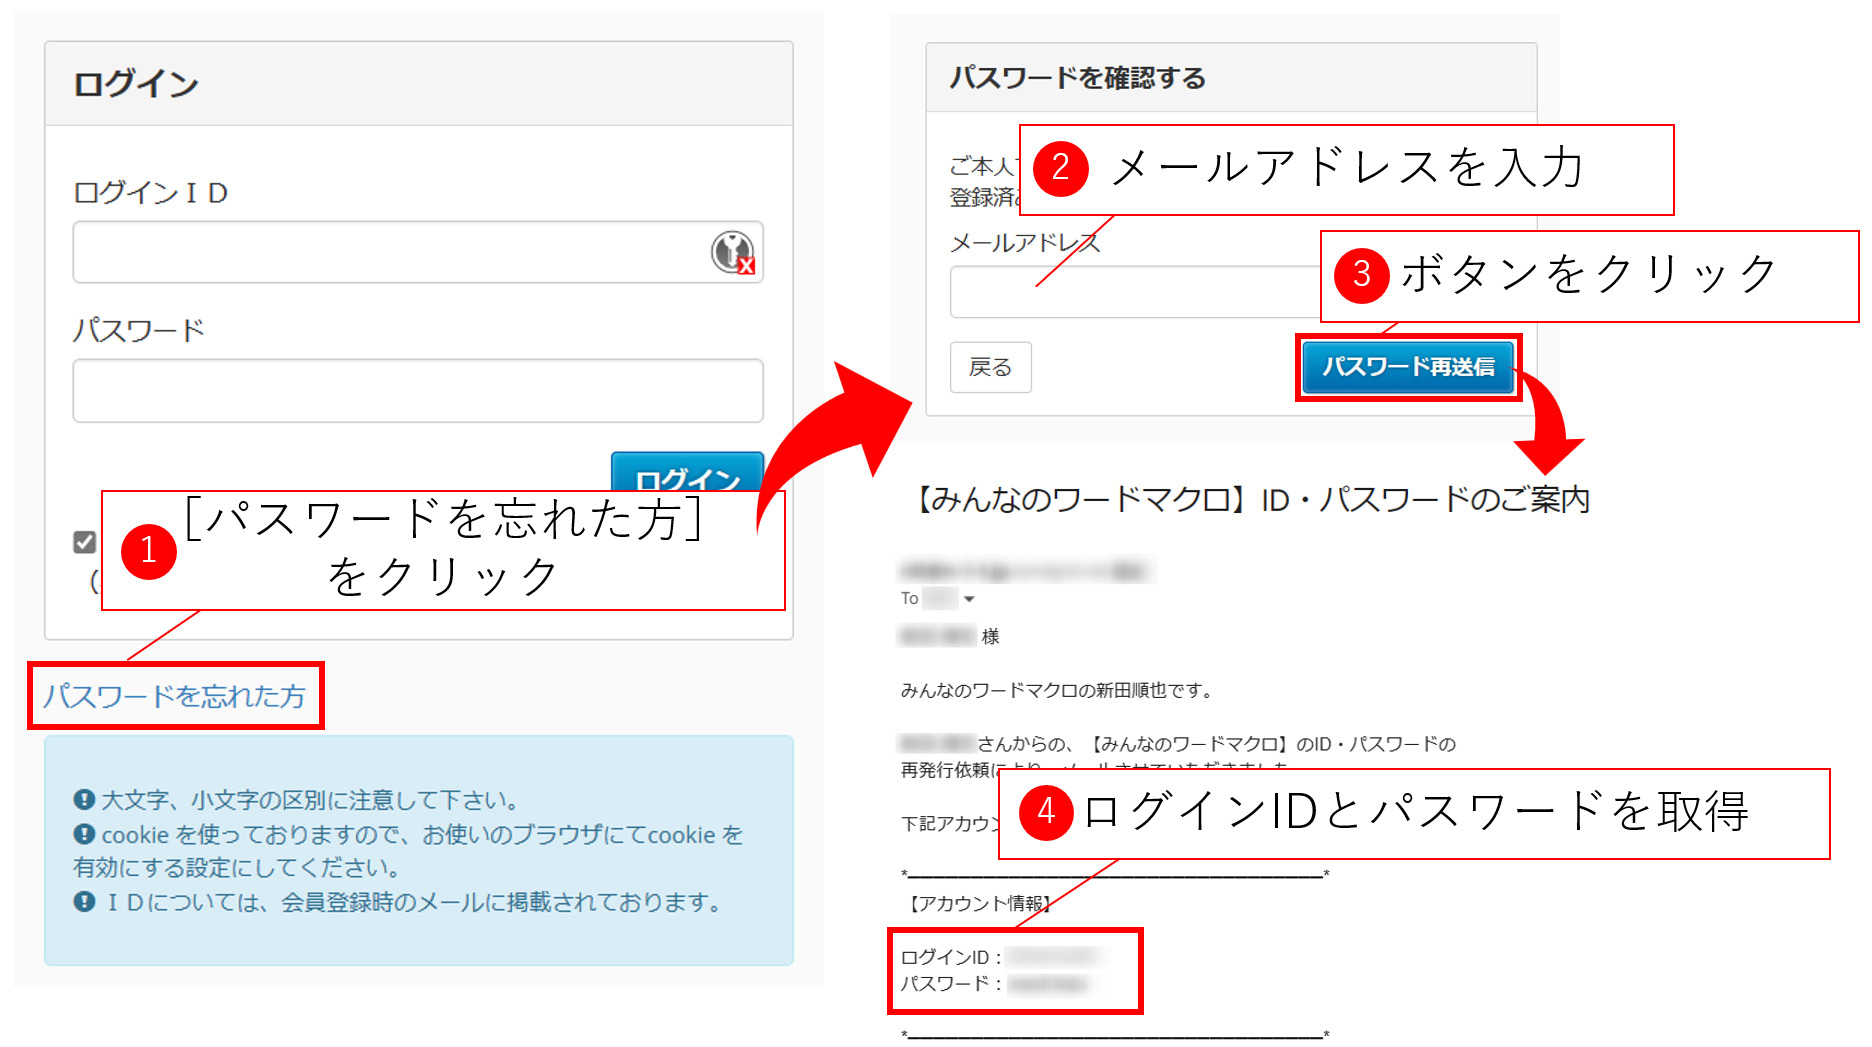Click the 戻る button
The height and width of the screenshot is (1047, 1872).
(x=990, y=367)
